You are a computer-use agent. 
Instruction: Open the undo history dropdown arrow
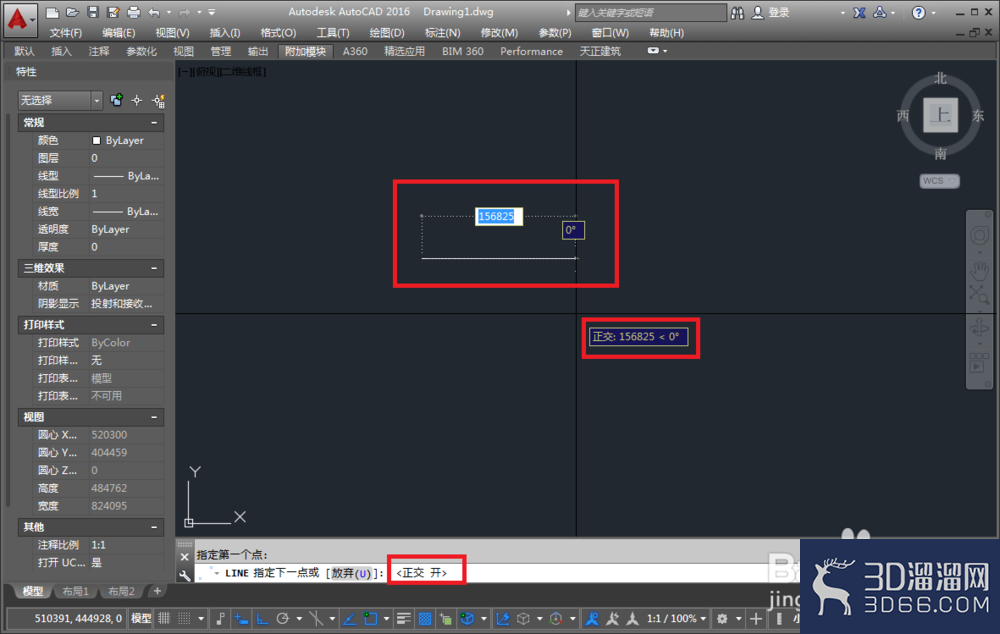[168, 12]
